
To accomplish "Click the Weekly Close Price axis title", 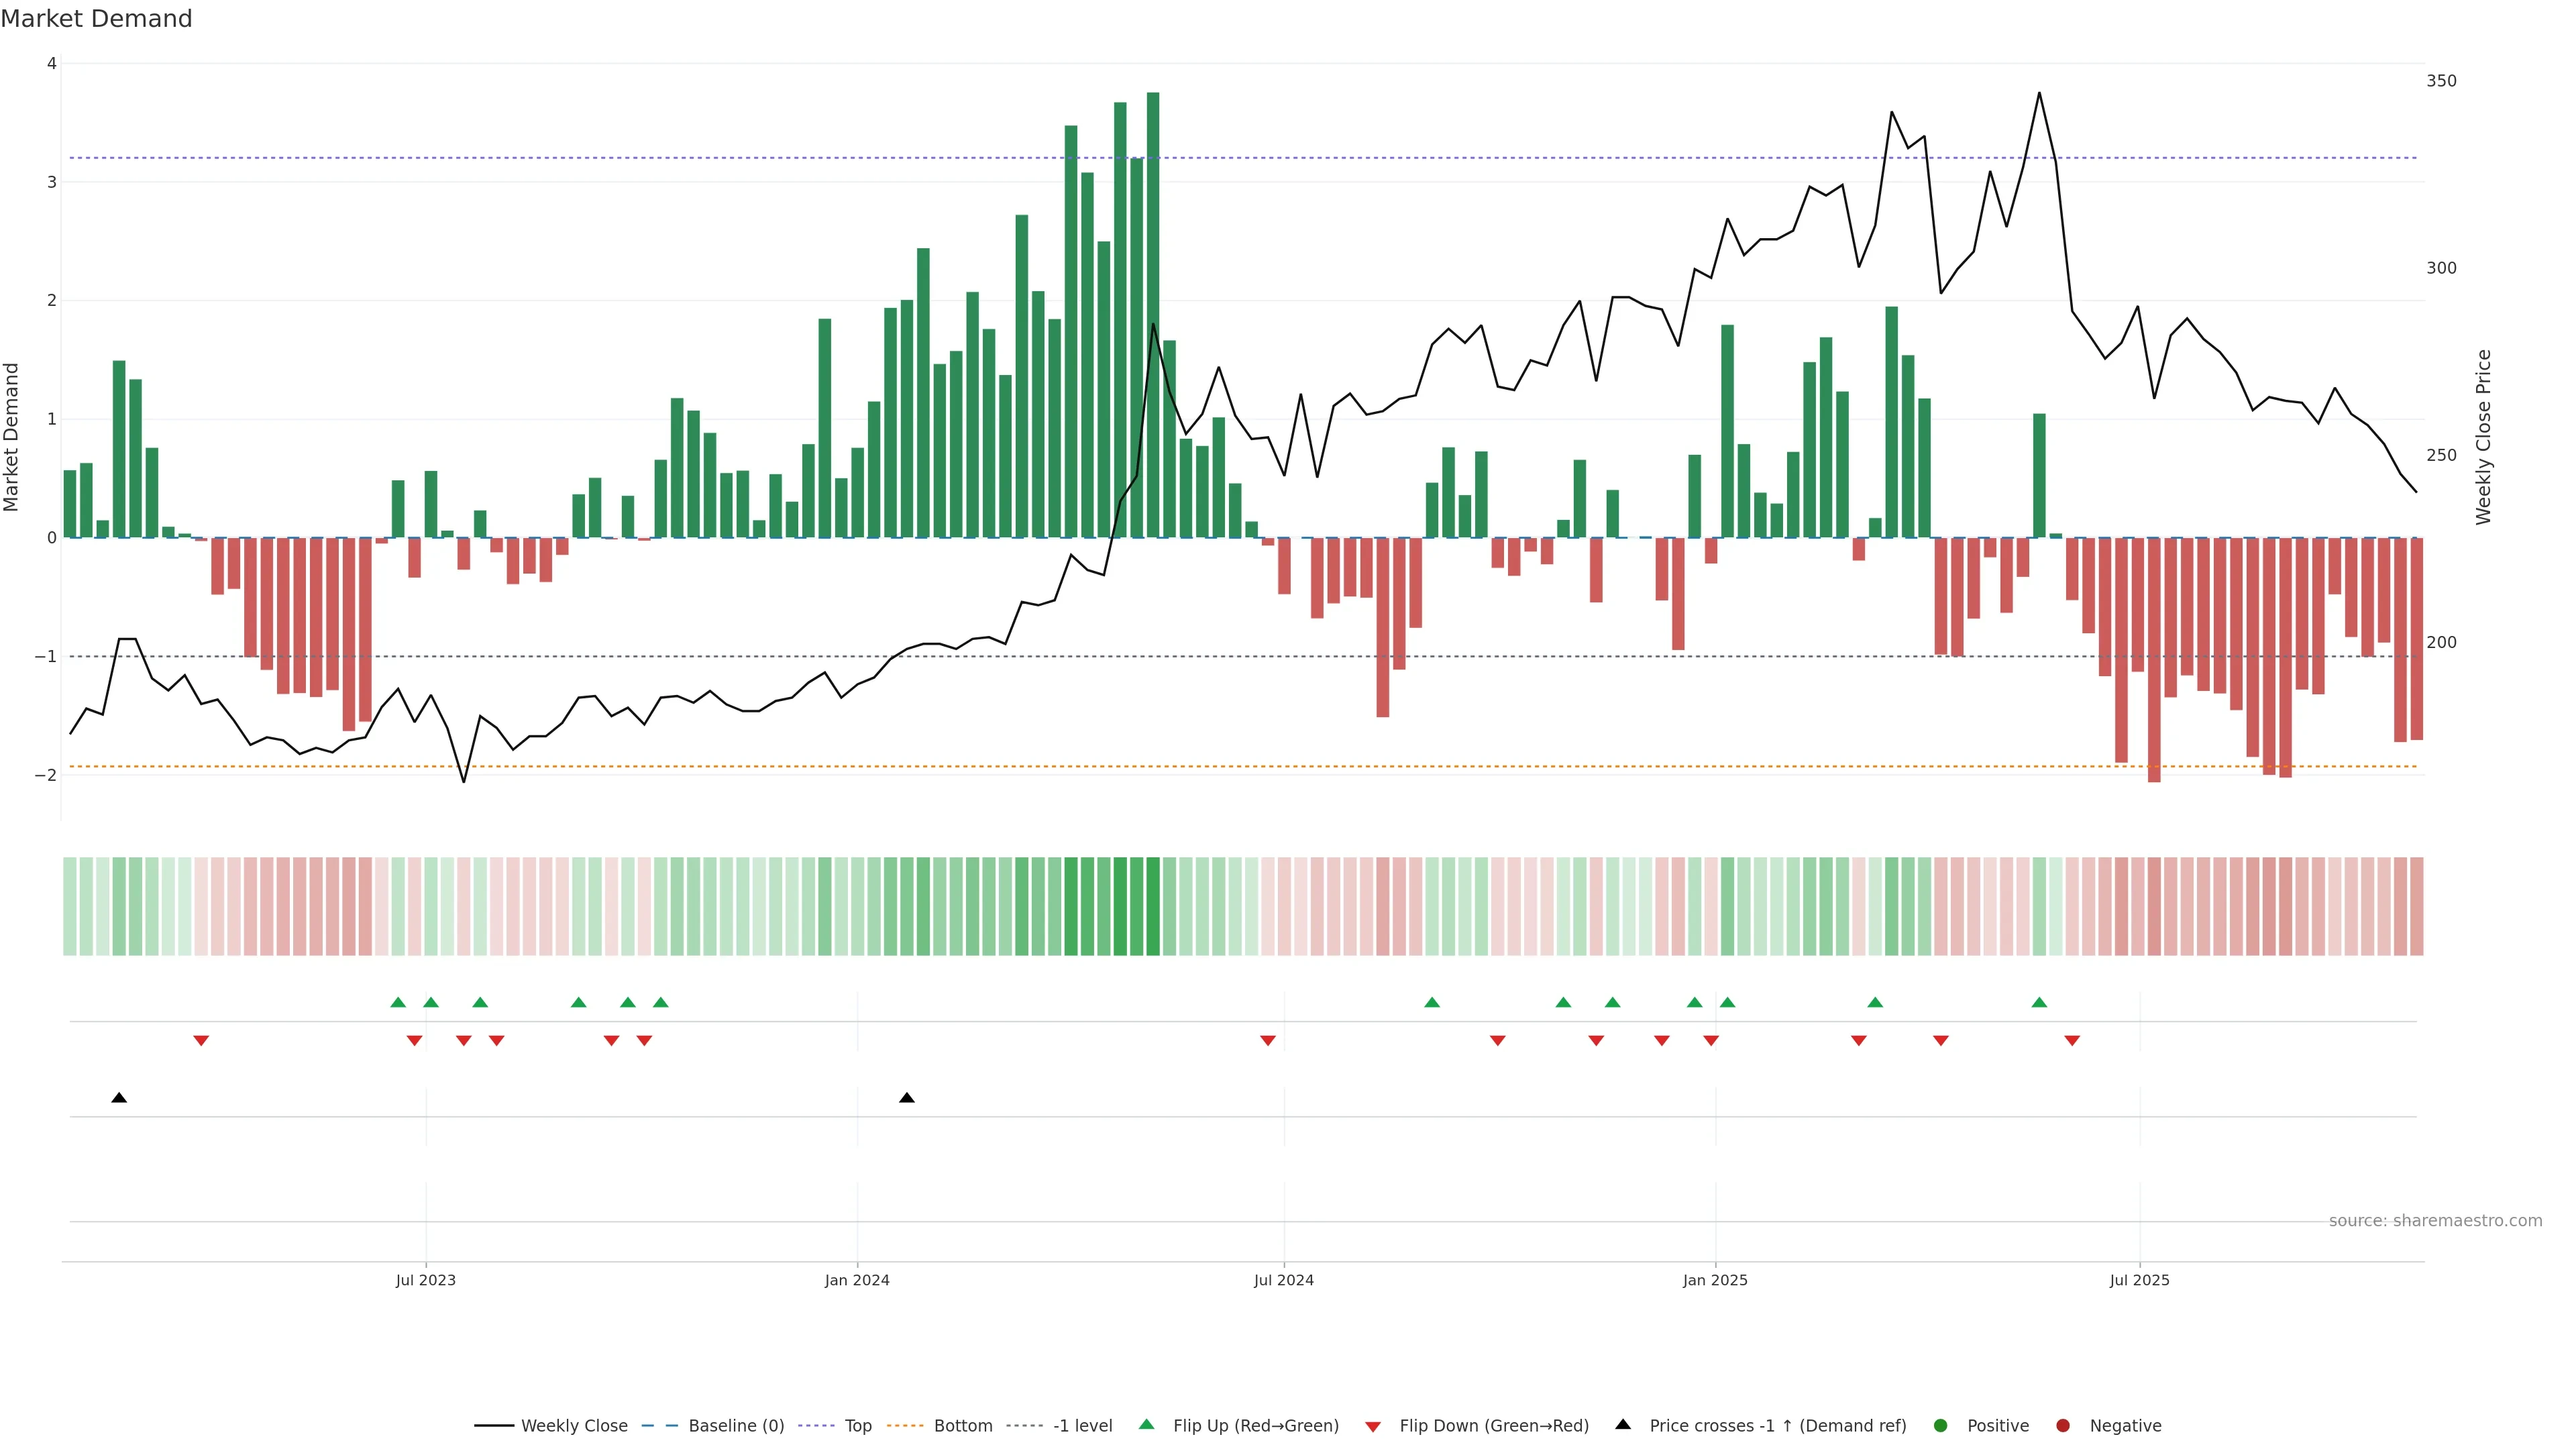I will 2484,437.
